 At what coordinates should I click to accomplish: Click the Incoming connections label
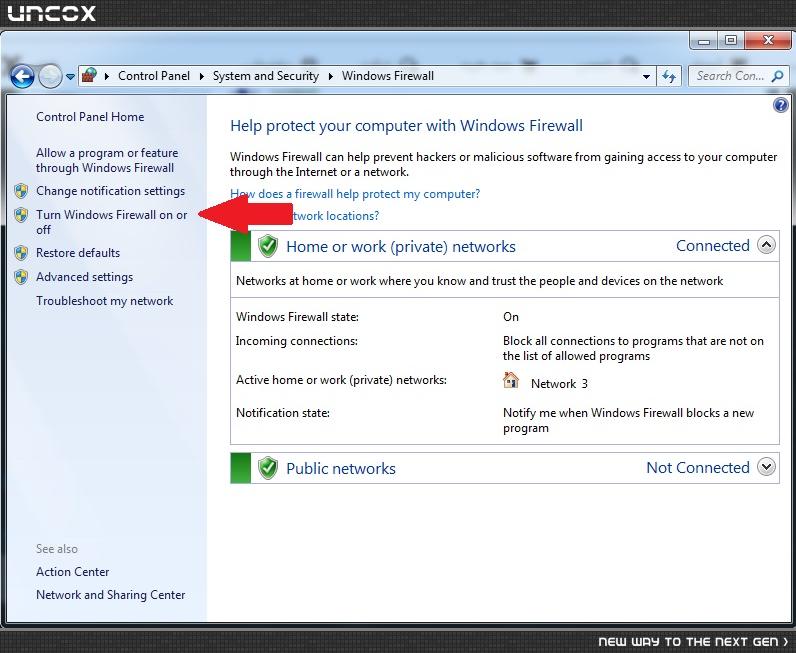tap(296, 341)
